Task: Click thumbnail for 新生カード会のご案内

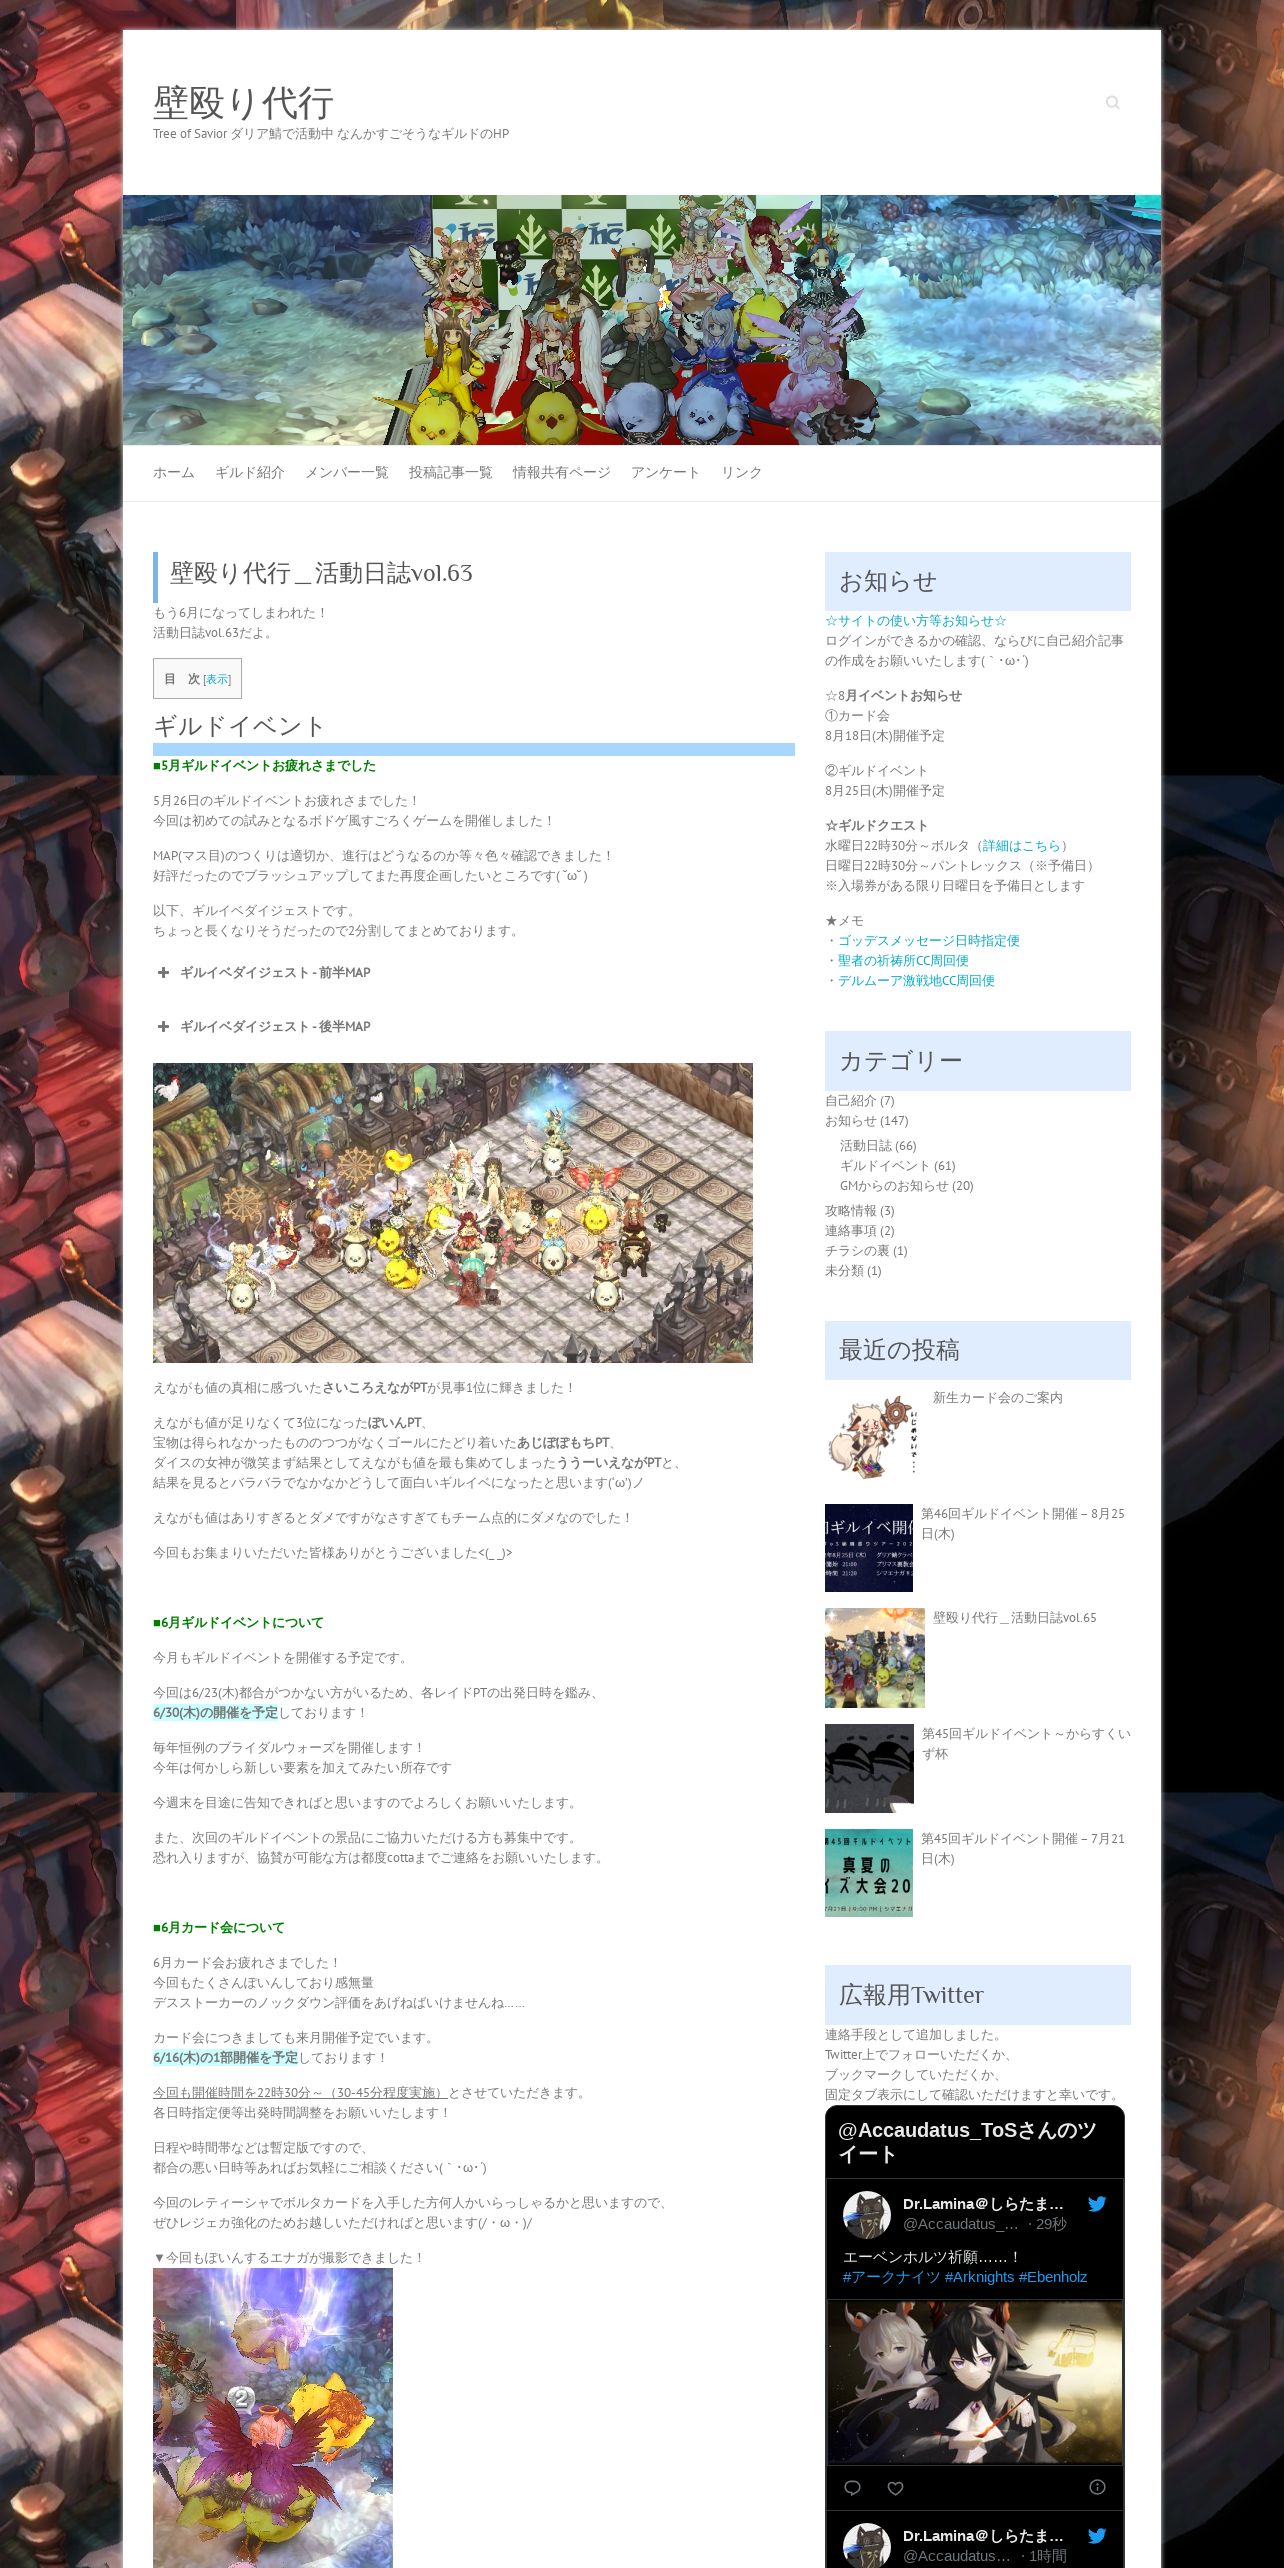Action: tap(875, 1438)
